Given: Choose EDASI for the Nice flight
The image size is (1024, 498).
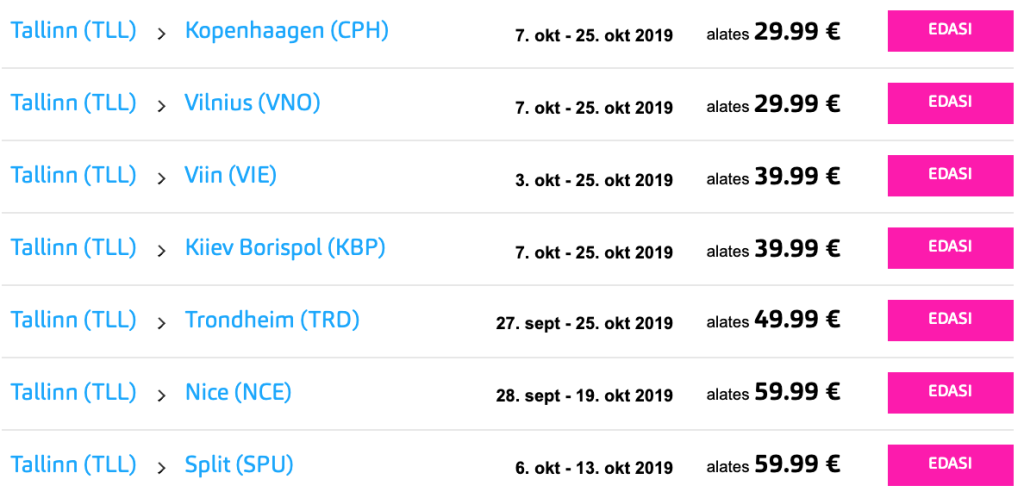Looking at the screenshot, I should [x=949, y=392].
